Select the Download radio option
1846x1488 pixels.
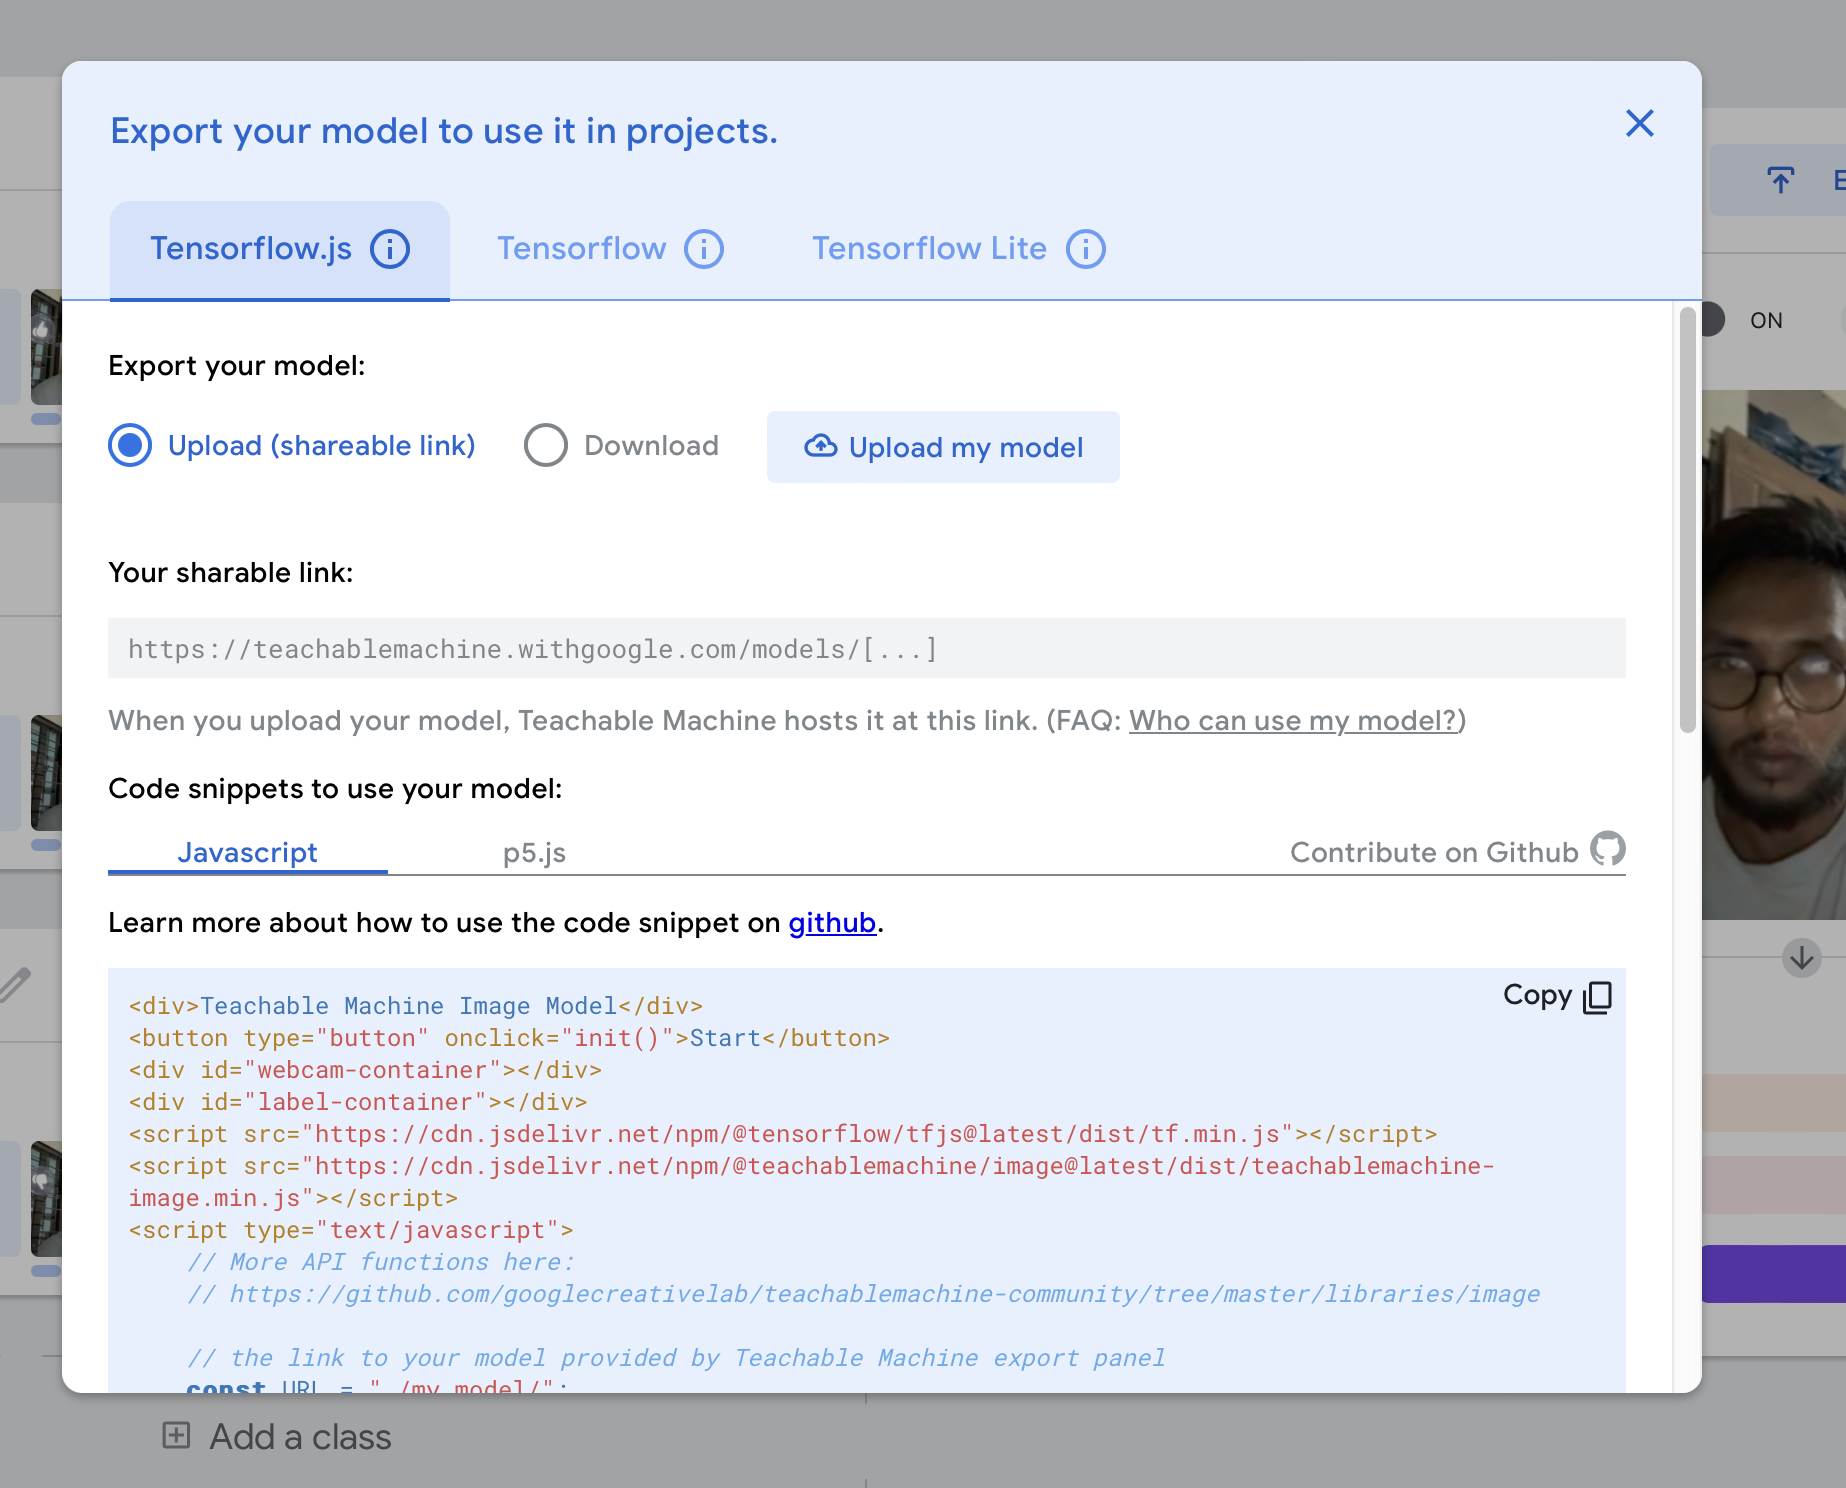tap(546, 446)
